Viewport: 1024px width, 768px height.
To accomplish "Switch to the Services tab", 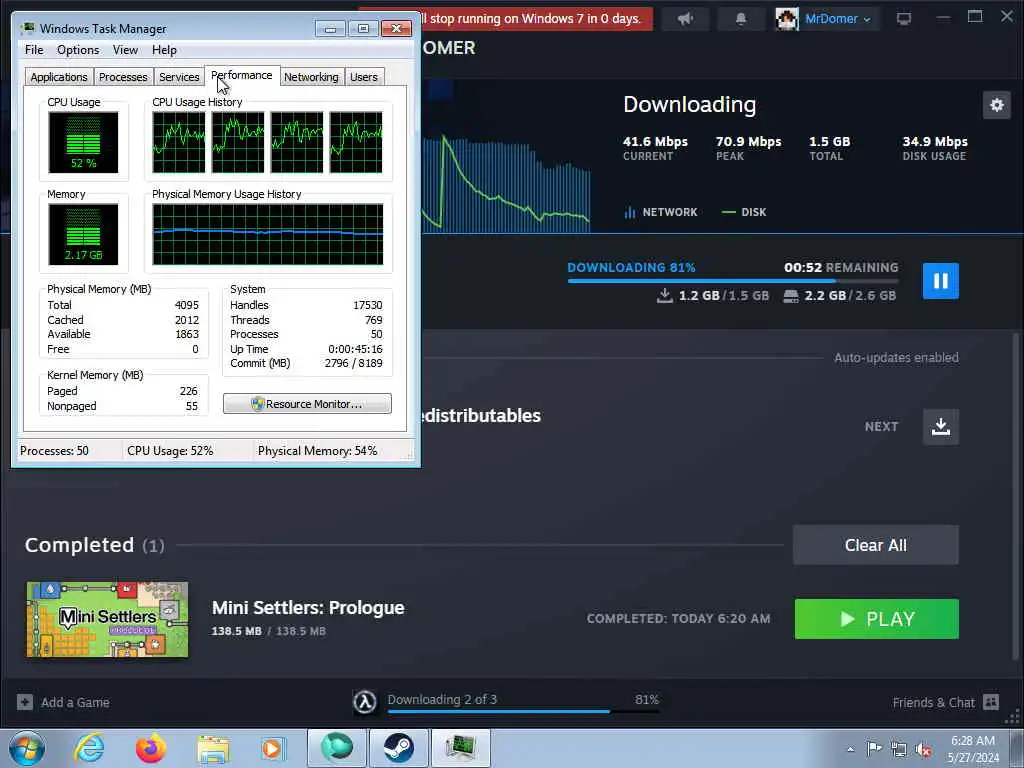I will 179,77.
